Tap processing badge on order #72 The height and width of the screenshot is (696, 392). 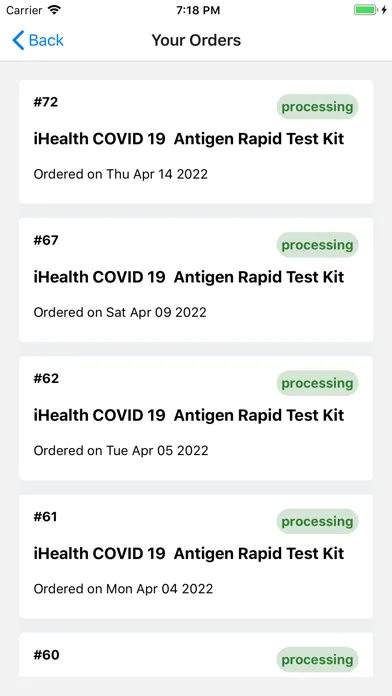[317, 107]
